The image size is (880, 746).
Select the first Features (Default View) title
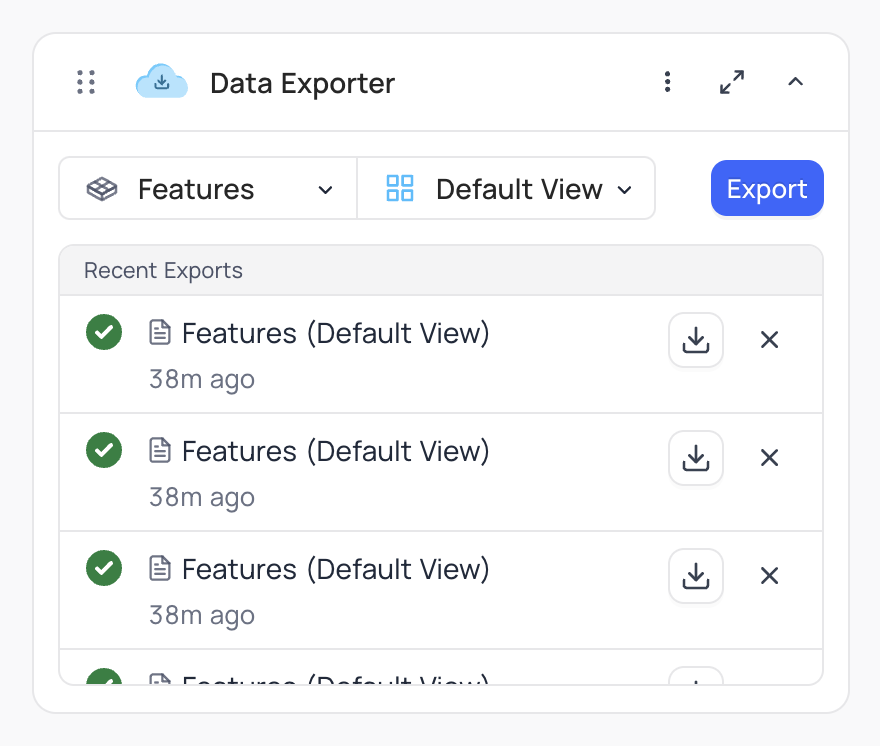335,333
